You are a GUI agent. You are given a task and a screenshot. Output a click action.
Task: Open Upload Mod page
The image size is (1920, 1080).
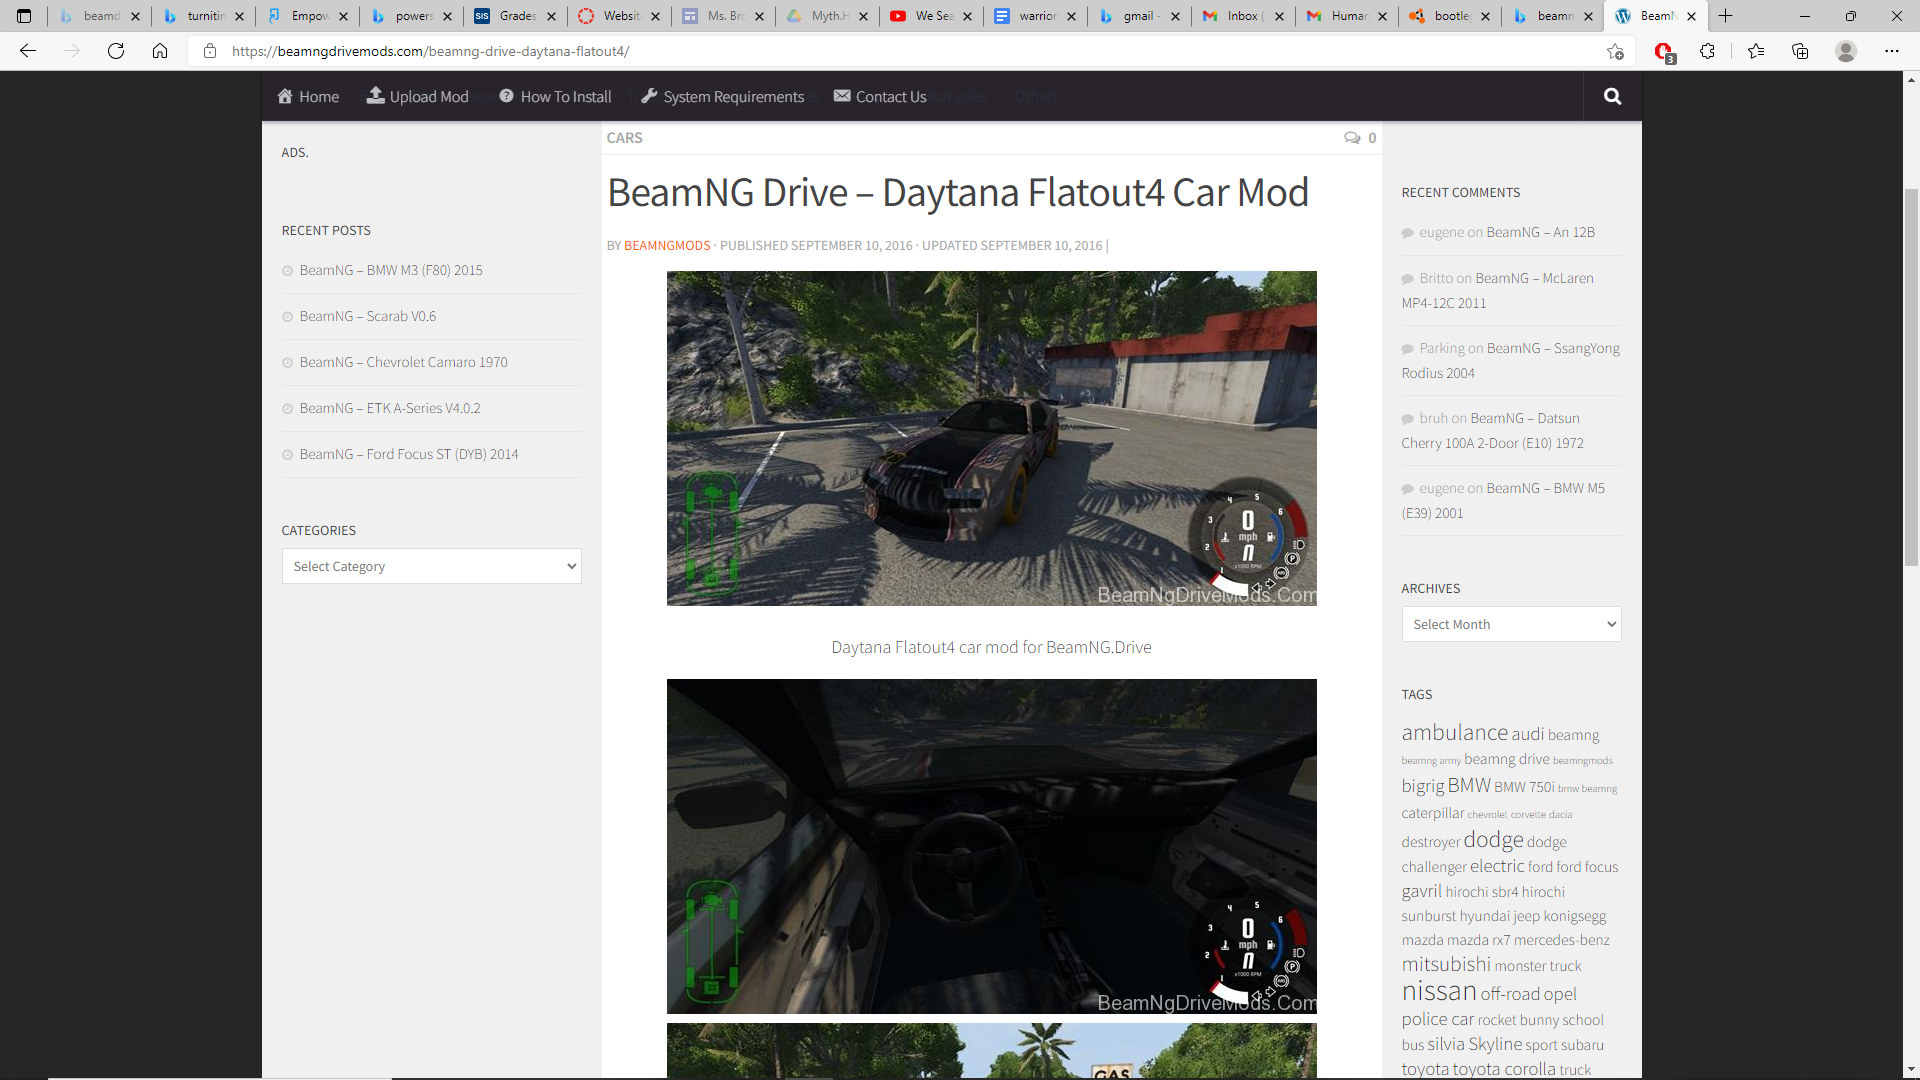pyautogui.click(x=417, y=96)
